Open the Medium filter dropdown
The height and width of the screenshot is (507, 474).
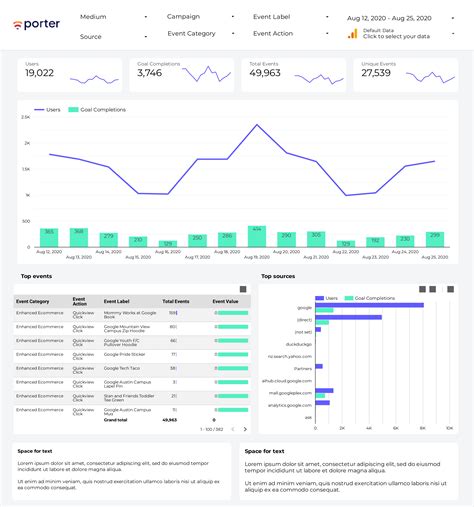113,17
